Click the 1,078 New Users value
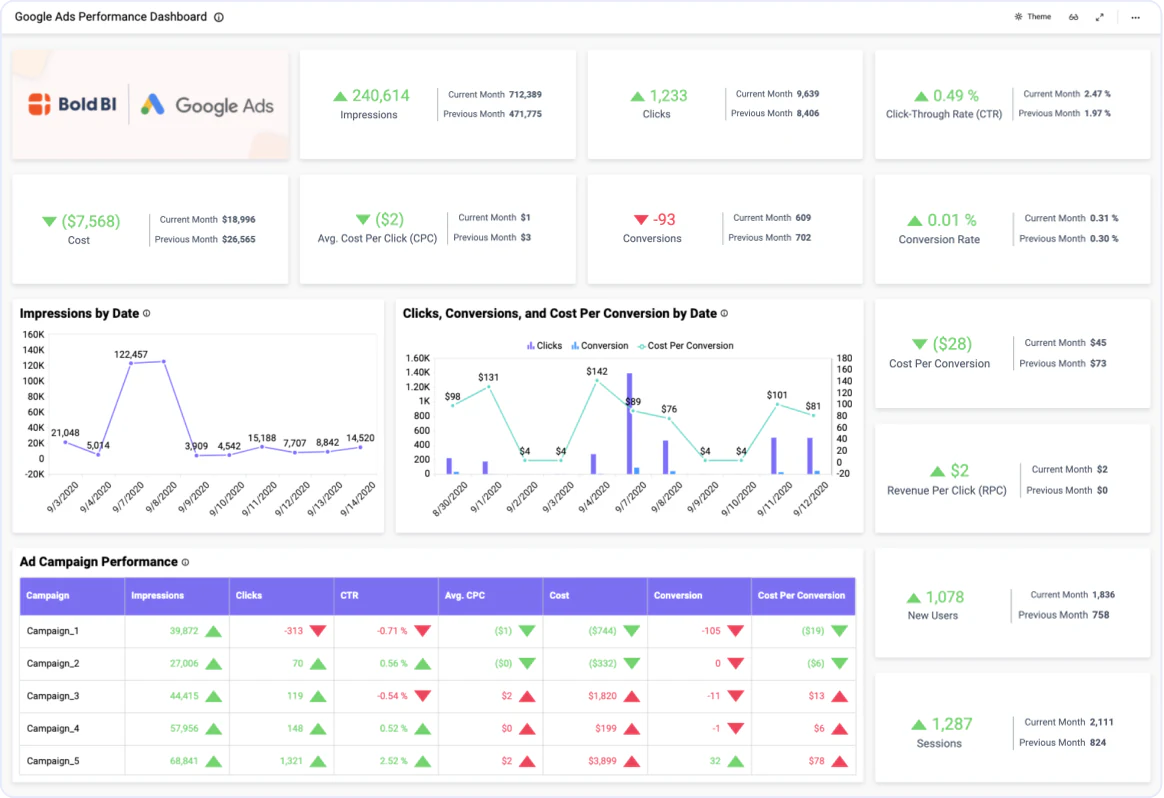The height and width of the screenshot is (798, 1164). click(x=945, y=598)
